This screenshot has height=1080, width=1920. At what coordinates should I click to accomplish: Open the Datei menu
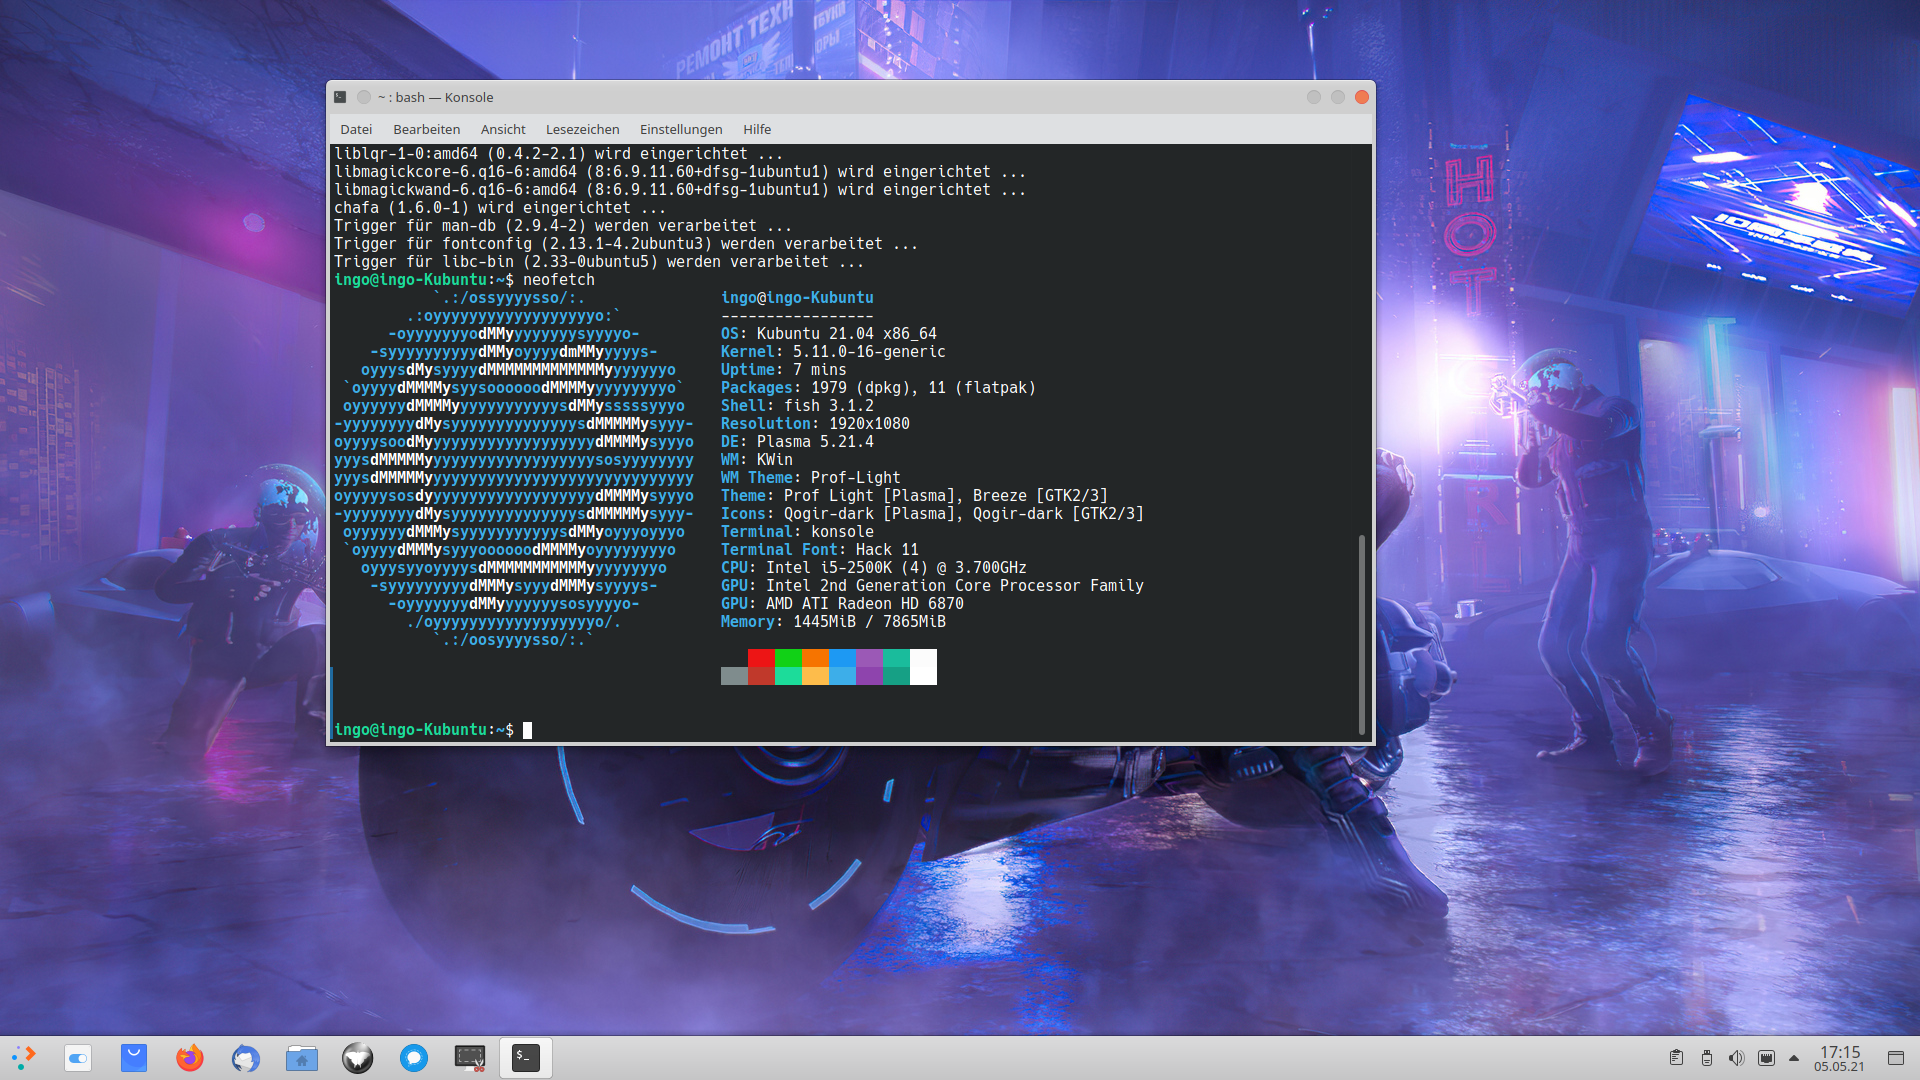(x=356, y=129)
